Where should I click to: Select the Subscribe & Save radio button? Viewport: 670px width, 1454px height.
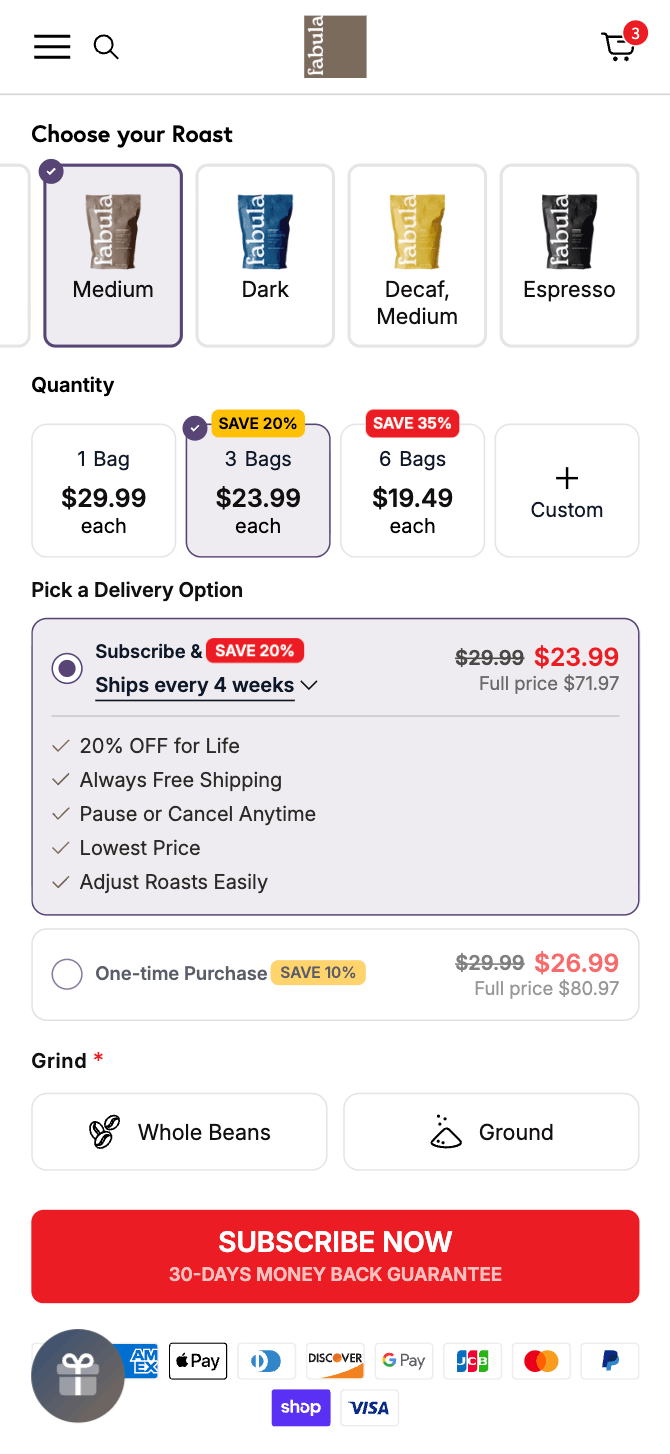pos(67,668)
